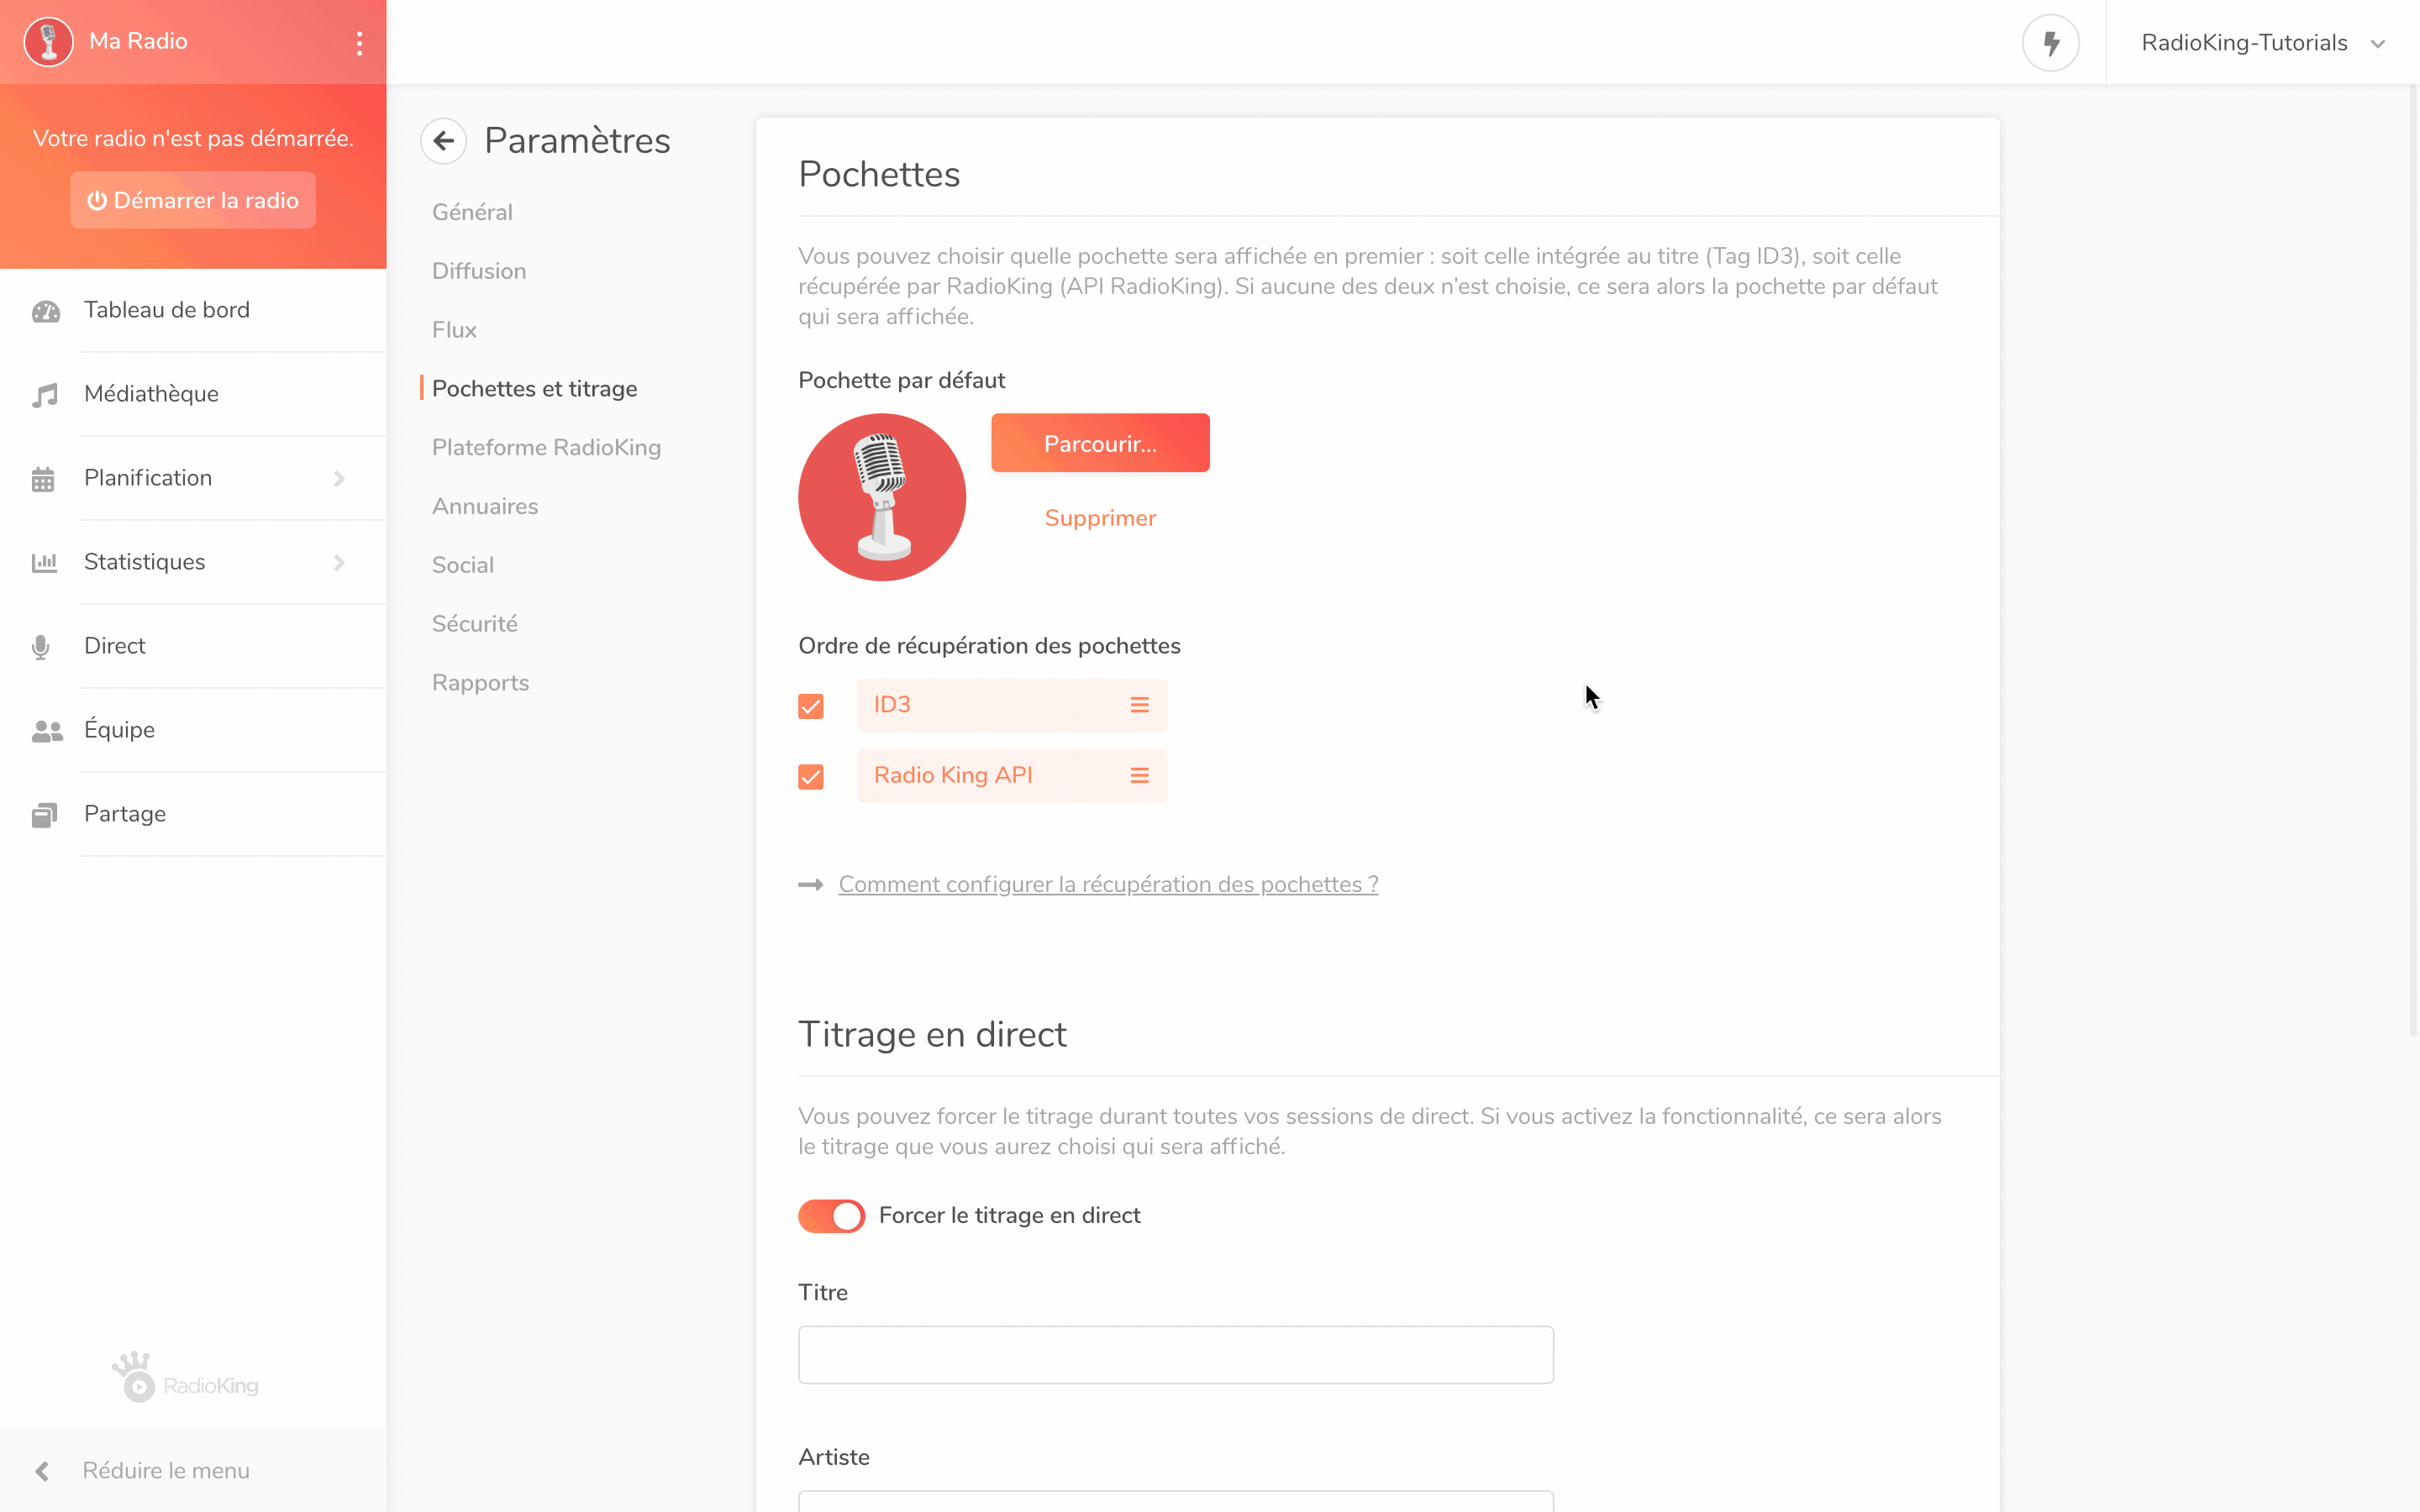Click the Parcourir... button

pyautogui.click(x=1100, y=443)
